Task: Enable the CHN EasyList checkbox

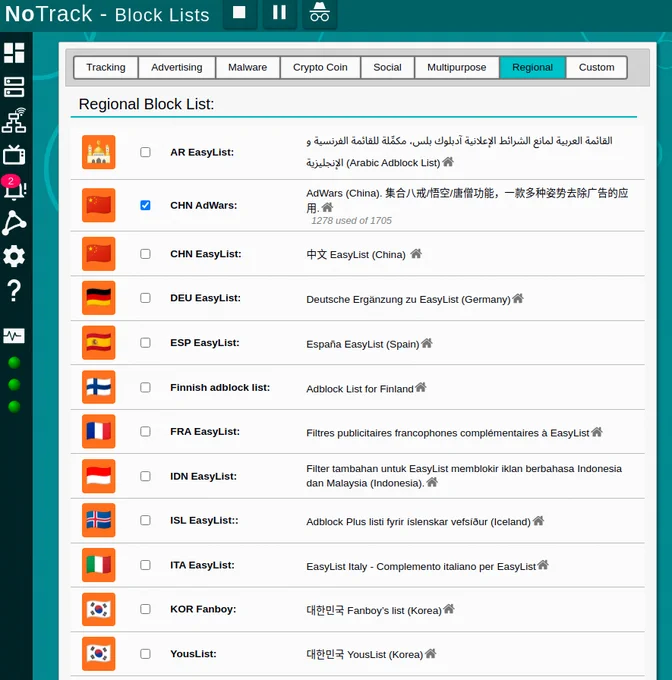Action: tap(145, 254)
